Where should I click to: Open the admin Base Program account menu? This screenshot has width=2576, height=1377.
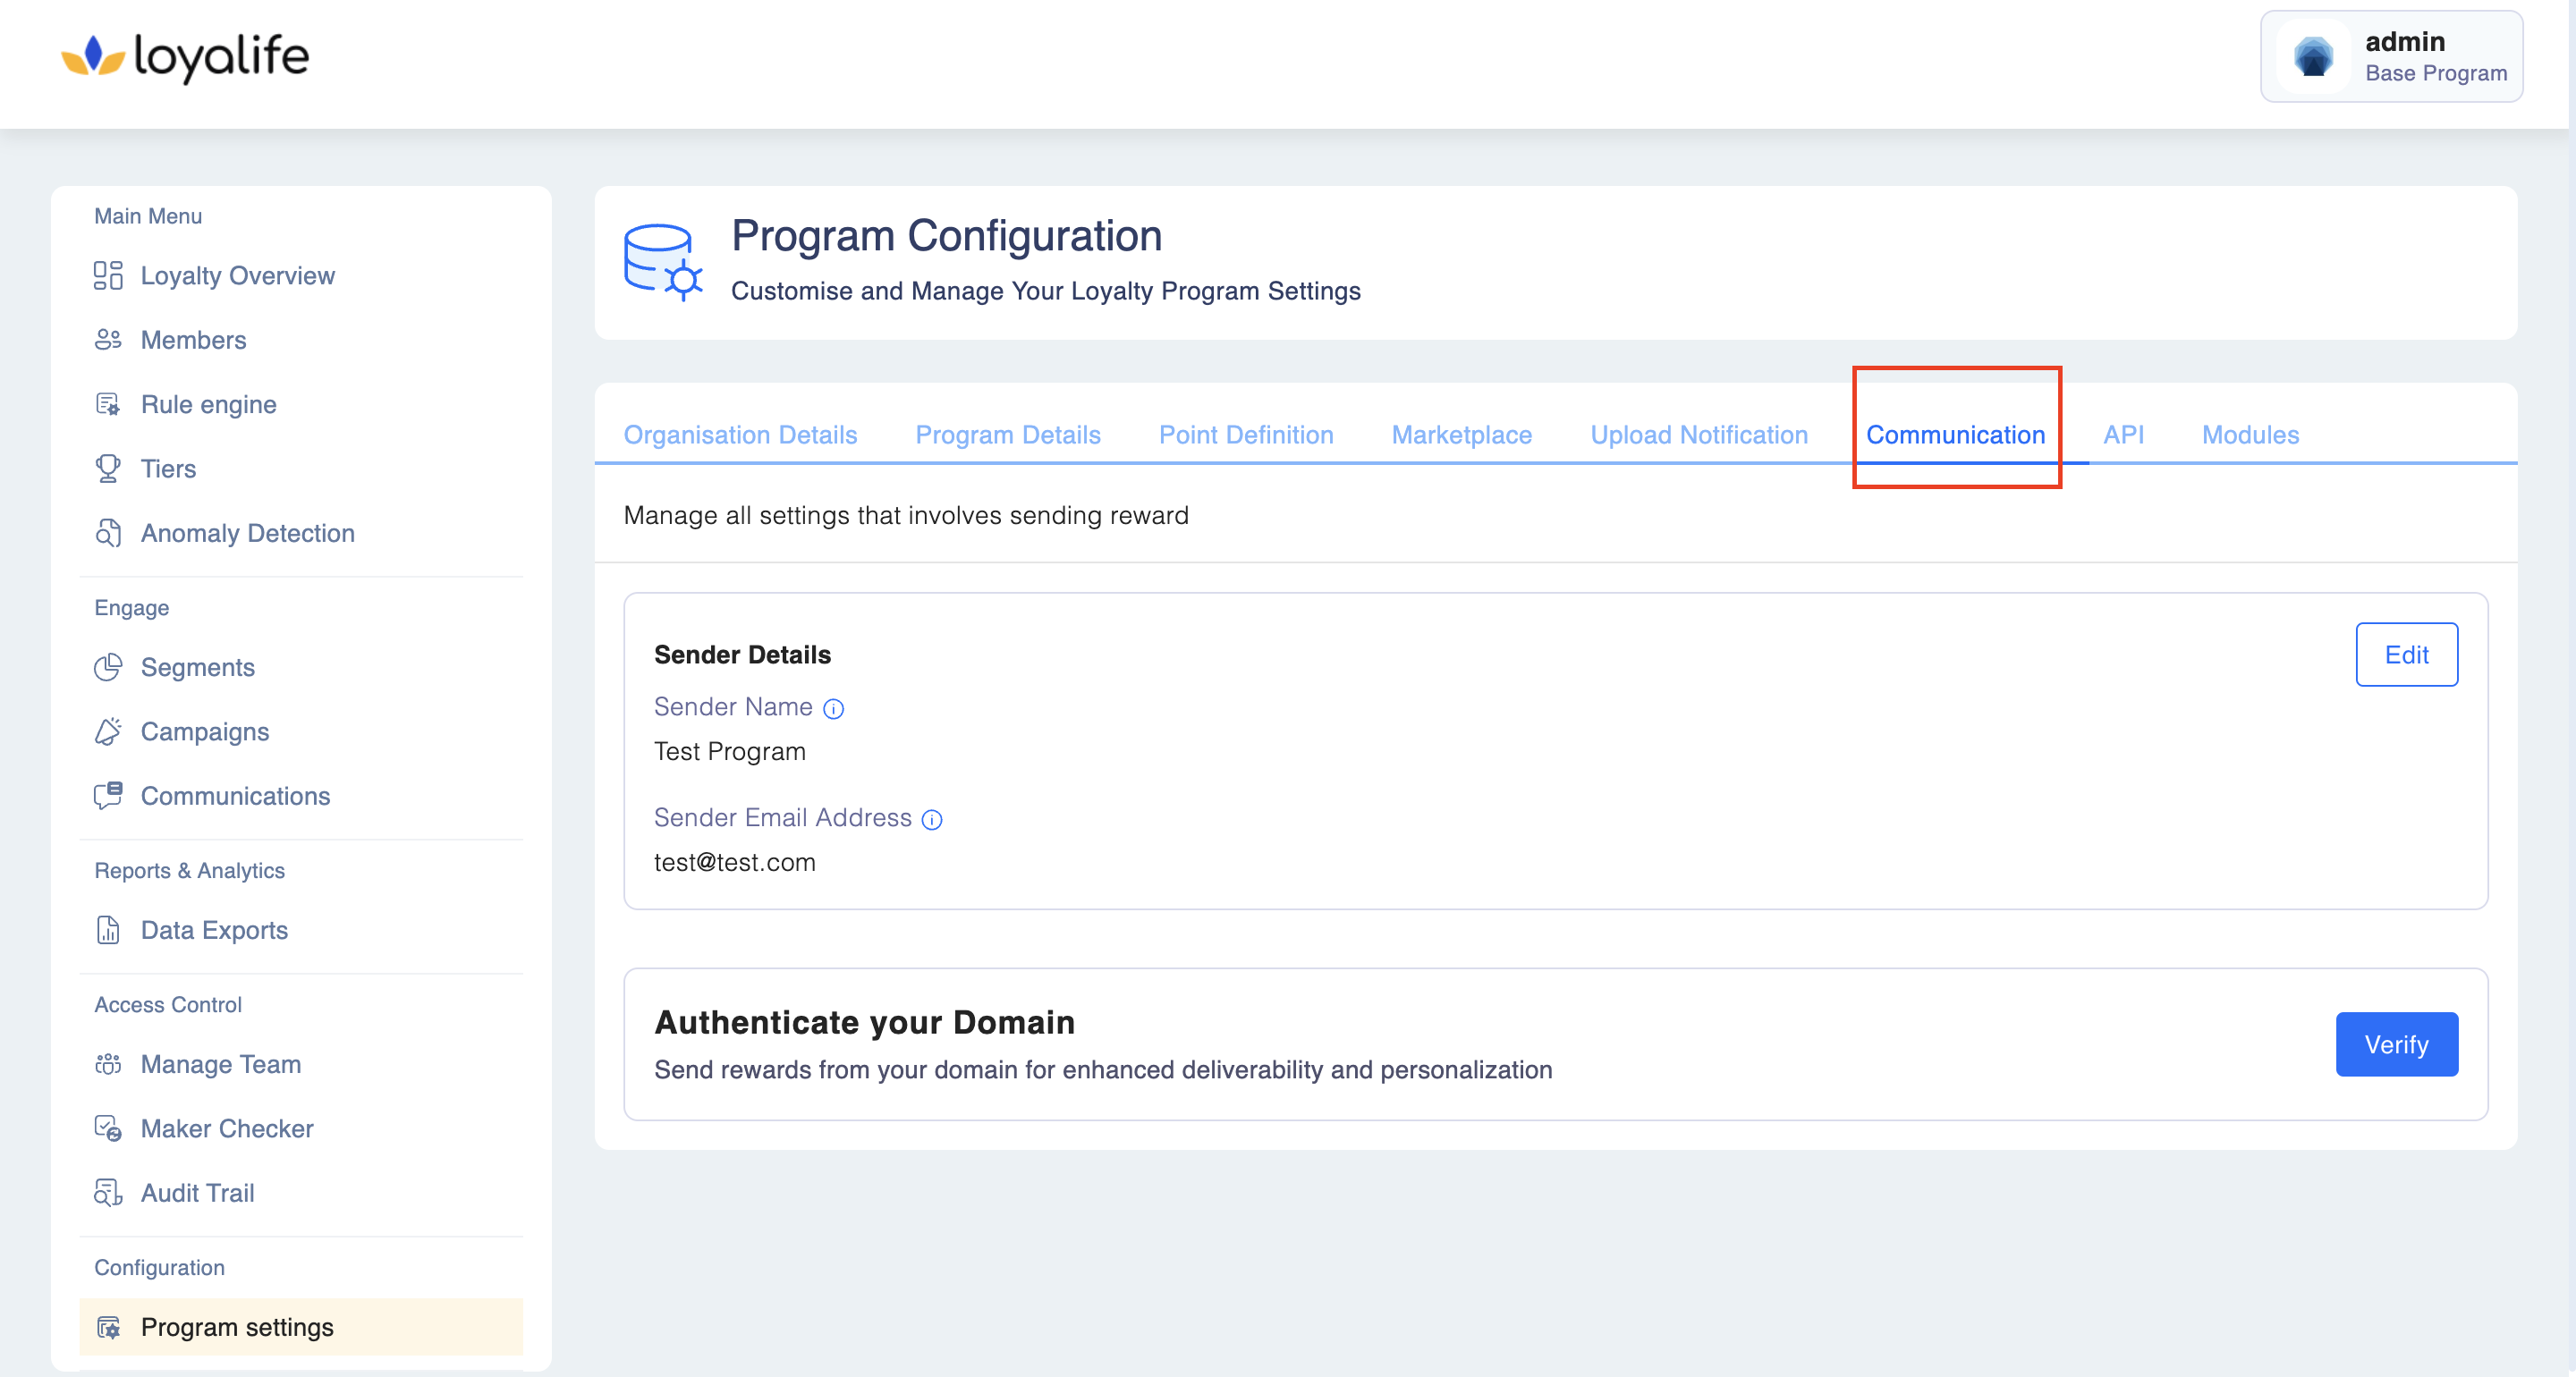coord(2390,57)
